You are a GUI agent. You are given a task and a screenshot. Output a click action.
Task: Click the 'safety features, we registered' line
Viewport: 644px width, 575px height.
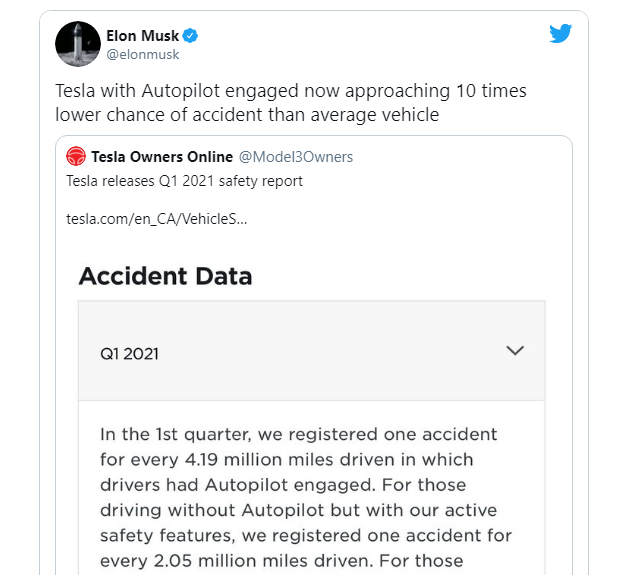click(298, 509)
